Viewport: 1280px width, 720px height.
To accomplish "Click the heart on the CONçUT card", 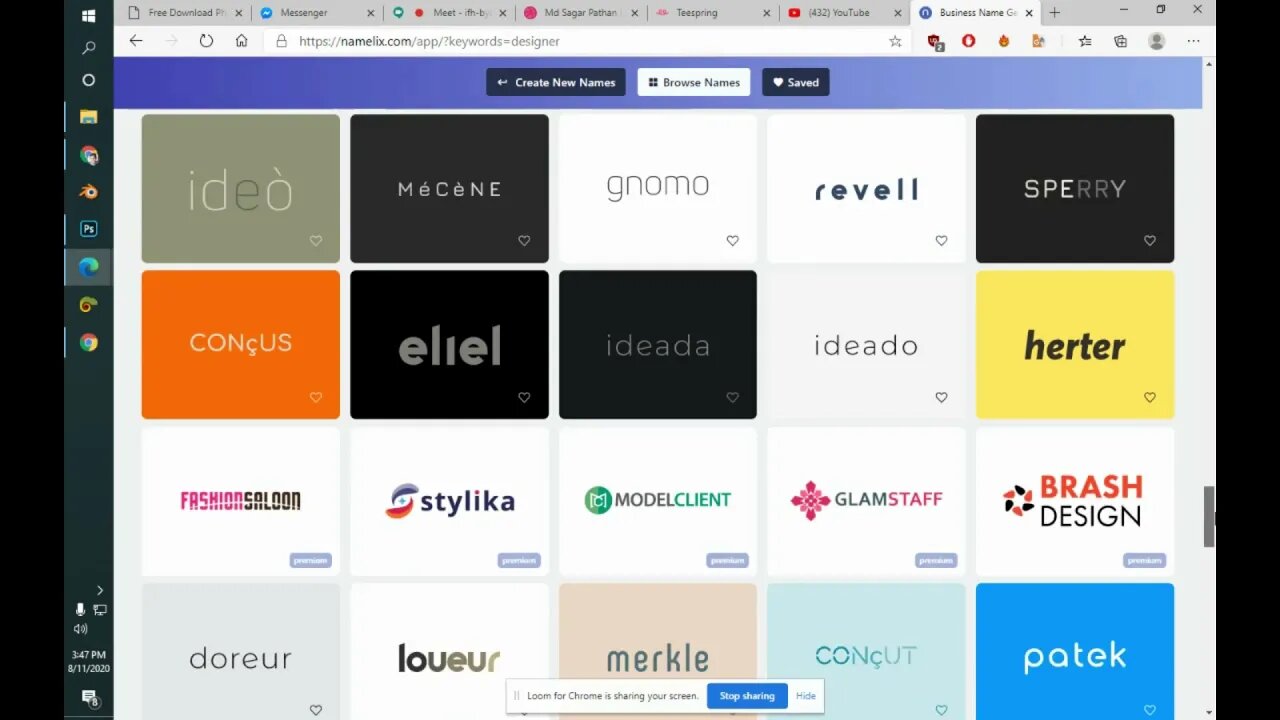I will [941, 710].
